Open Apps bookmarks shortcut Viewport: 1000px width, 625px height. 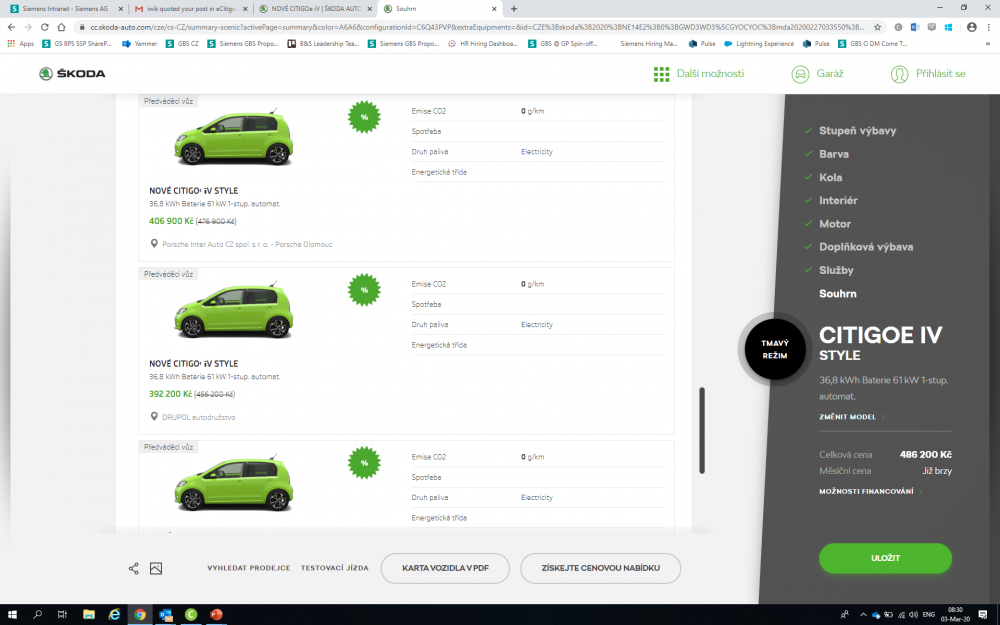coord(20,44)
